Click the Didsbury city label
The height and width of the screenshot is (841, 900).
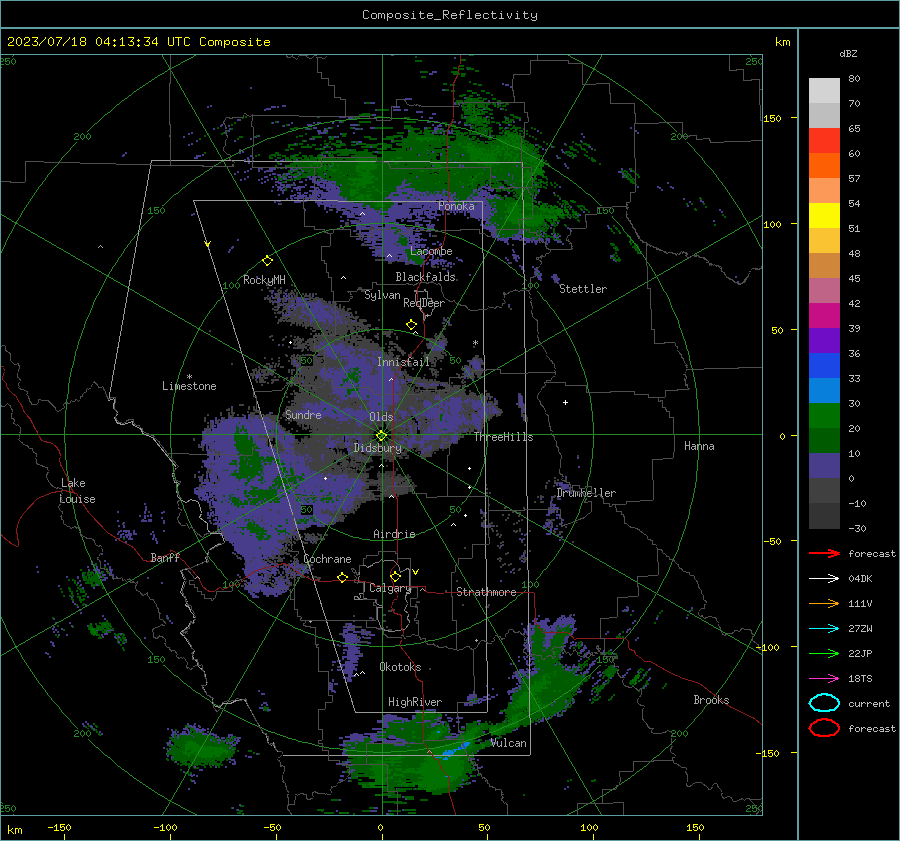click(378, 448)
